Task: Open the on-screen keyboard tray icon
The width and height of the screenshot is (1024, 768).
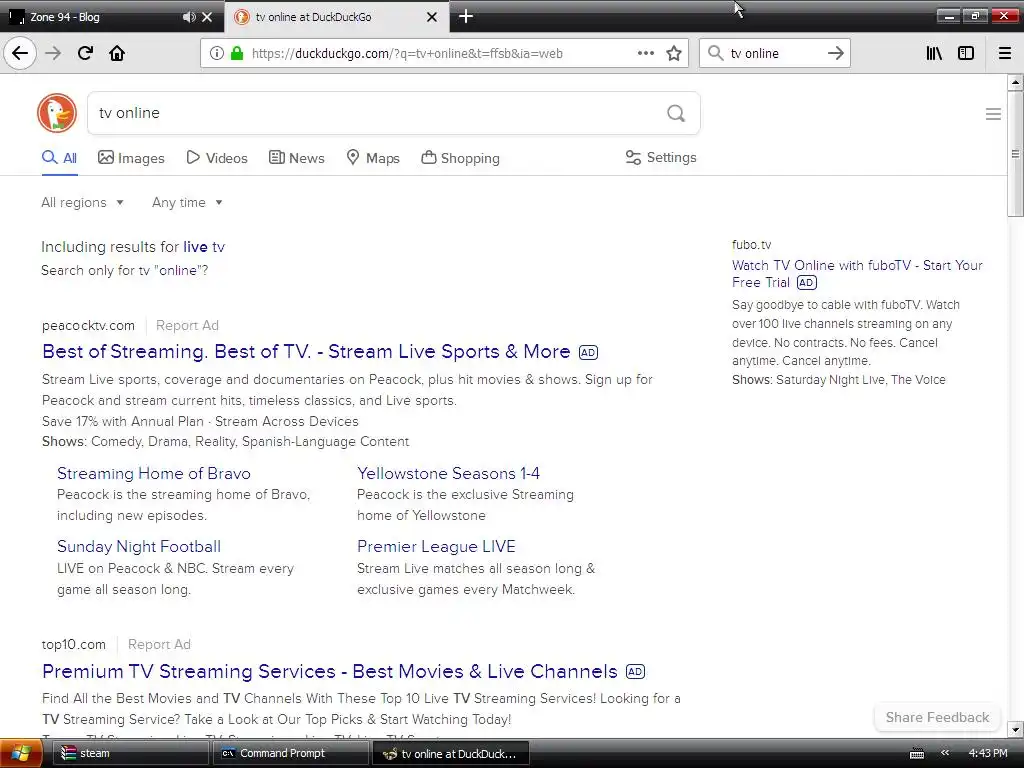Action: (917, 754)
